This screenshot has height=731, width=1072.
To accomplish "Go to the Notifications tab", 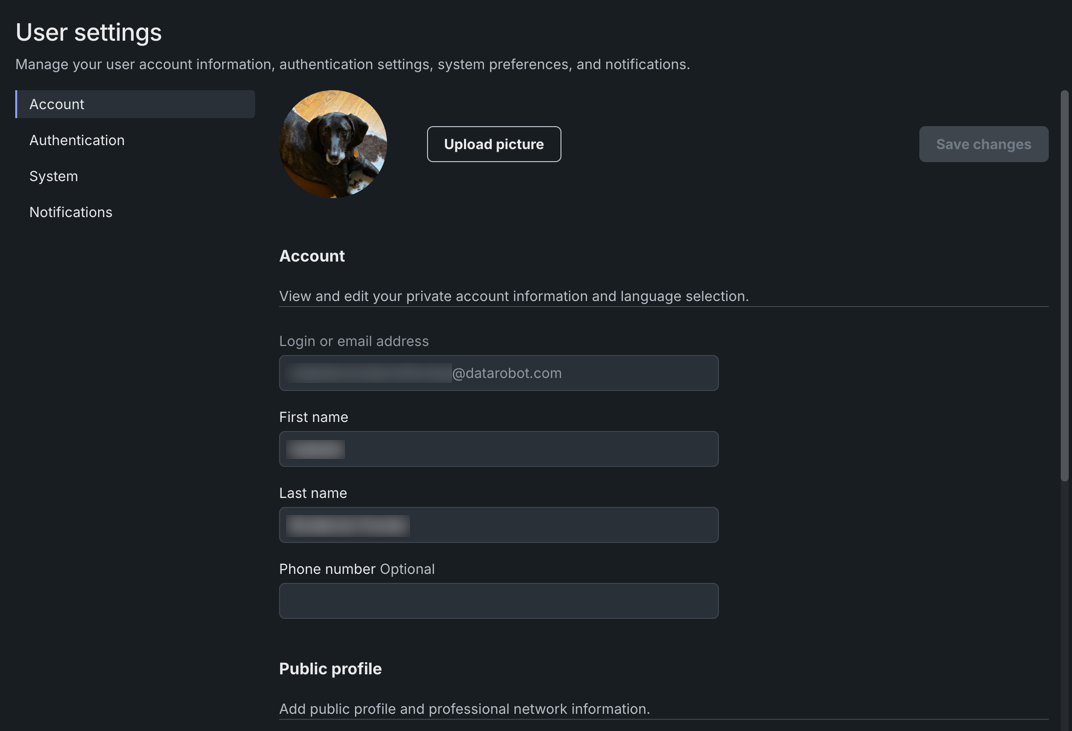I will 71,212.
